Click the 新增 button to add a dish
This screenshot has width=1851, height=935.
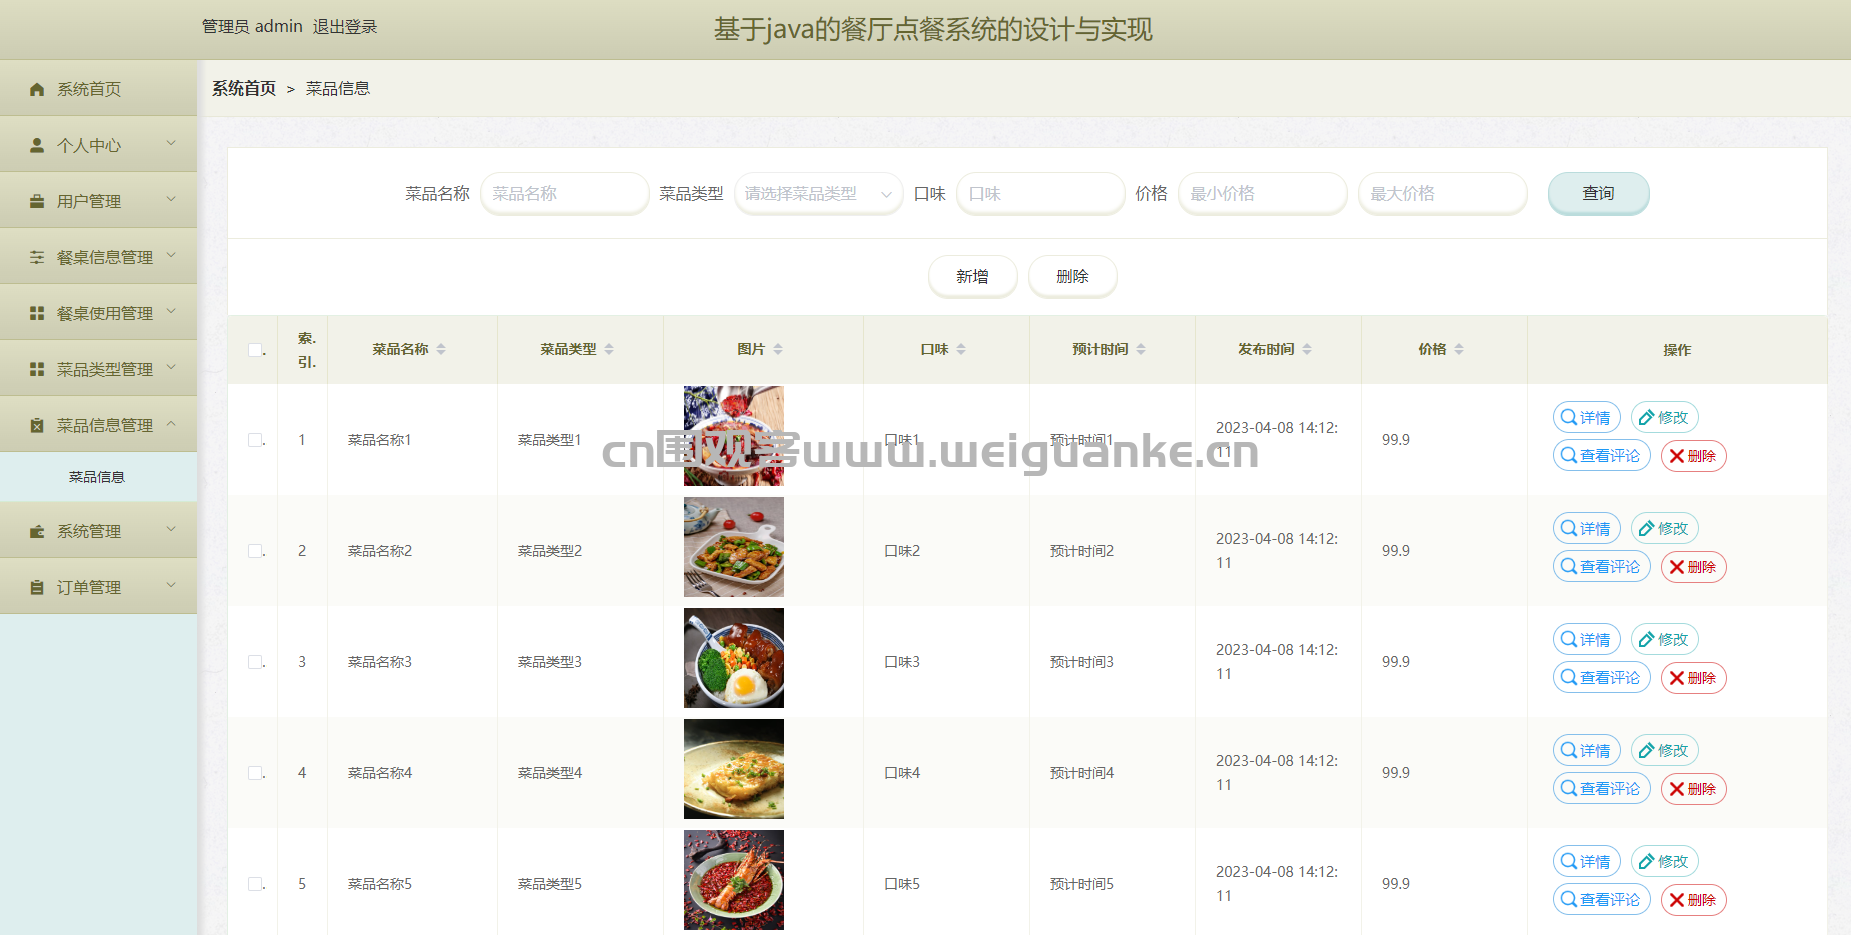coord(972,277)
